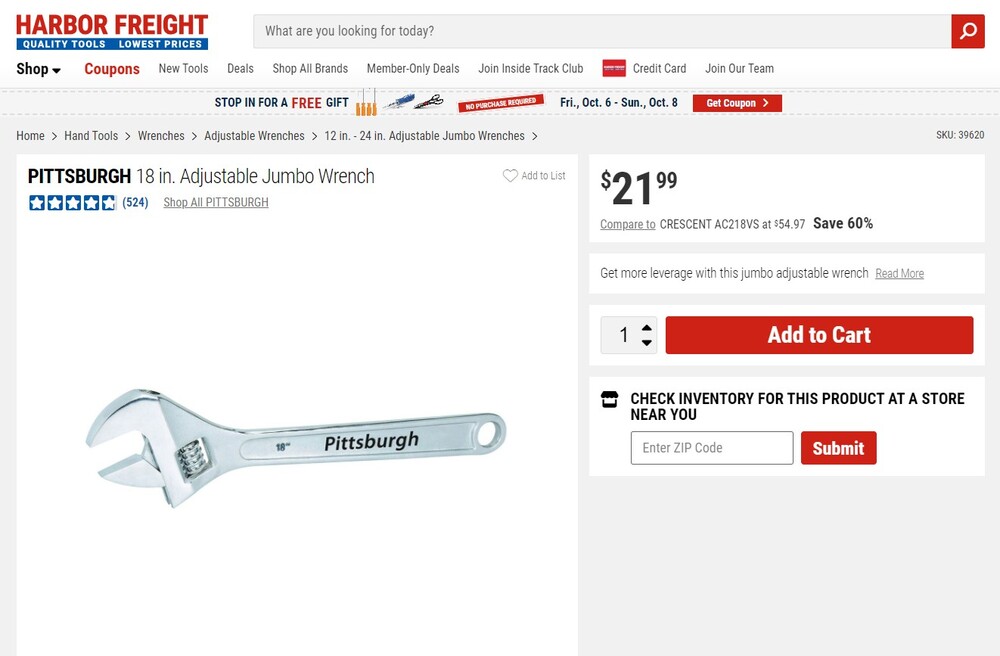Click the wrench product image
Viewport: 1000px width, 656px height.
coord(296,443)
